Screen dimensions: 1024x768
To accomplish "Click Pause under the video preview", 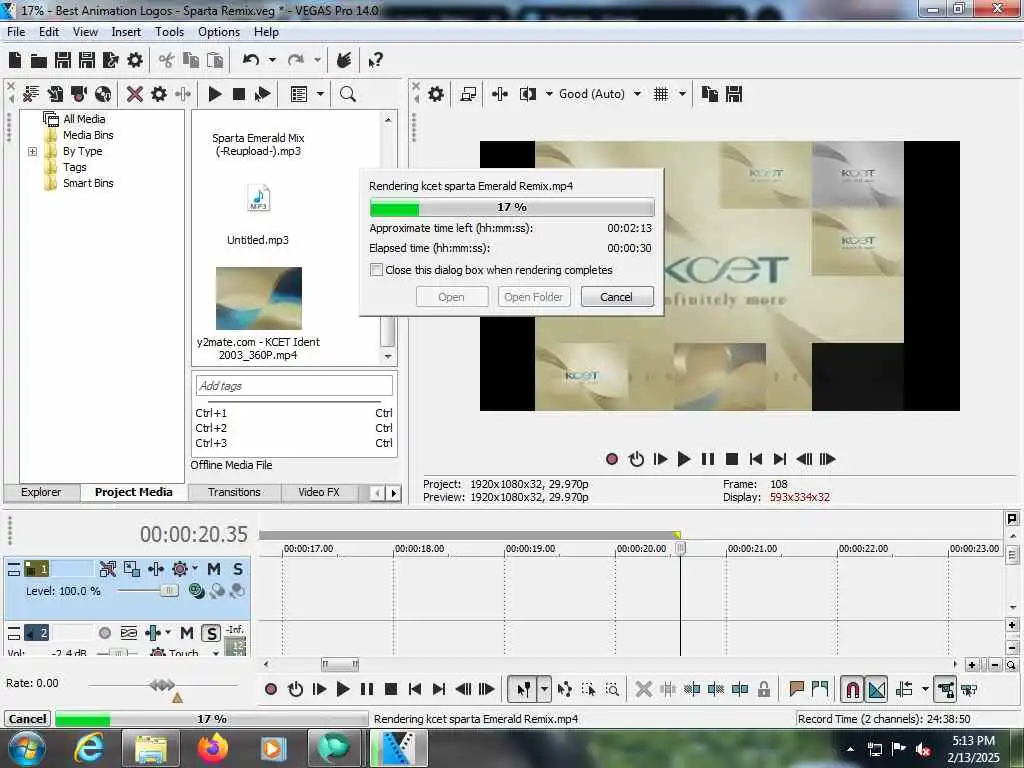I will 707,459.
